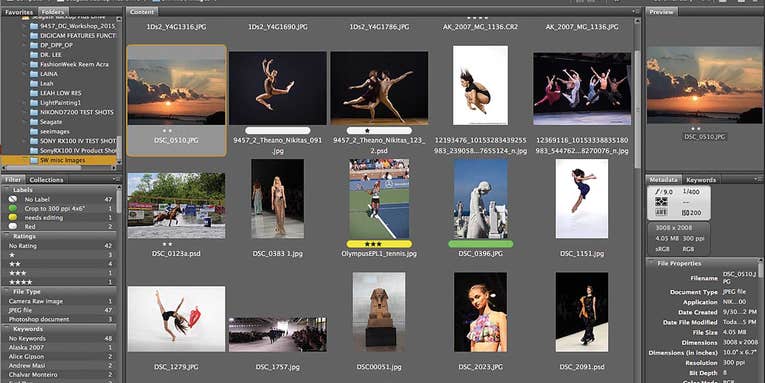Toggle the No Rating filter
765x383 pixels.
pyautogui.click(x=60, y=246)
